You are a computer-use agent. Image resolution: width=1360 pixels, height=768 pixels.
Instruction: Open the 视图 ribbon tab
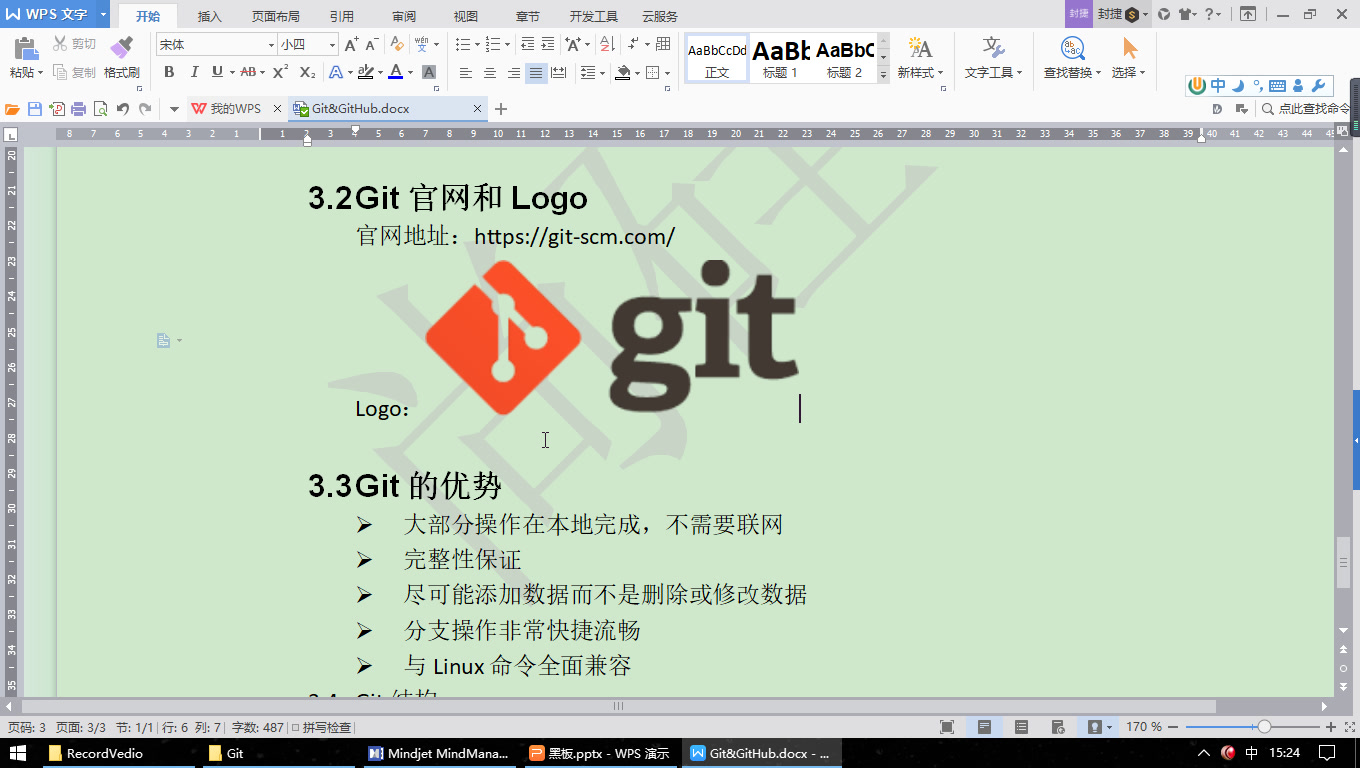(465, 16)
